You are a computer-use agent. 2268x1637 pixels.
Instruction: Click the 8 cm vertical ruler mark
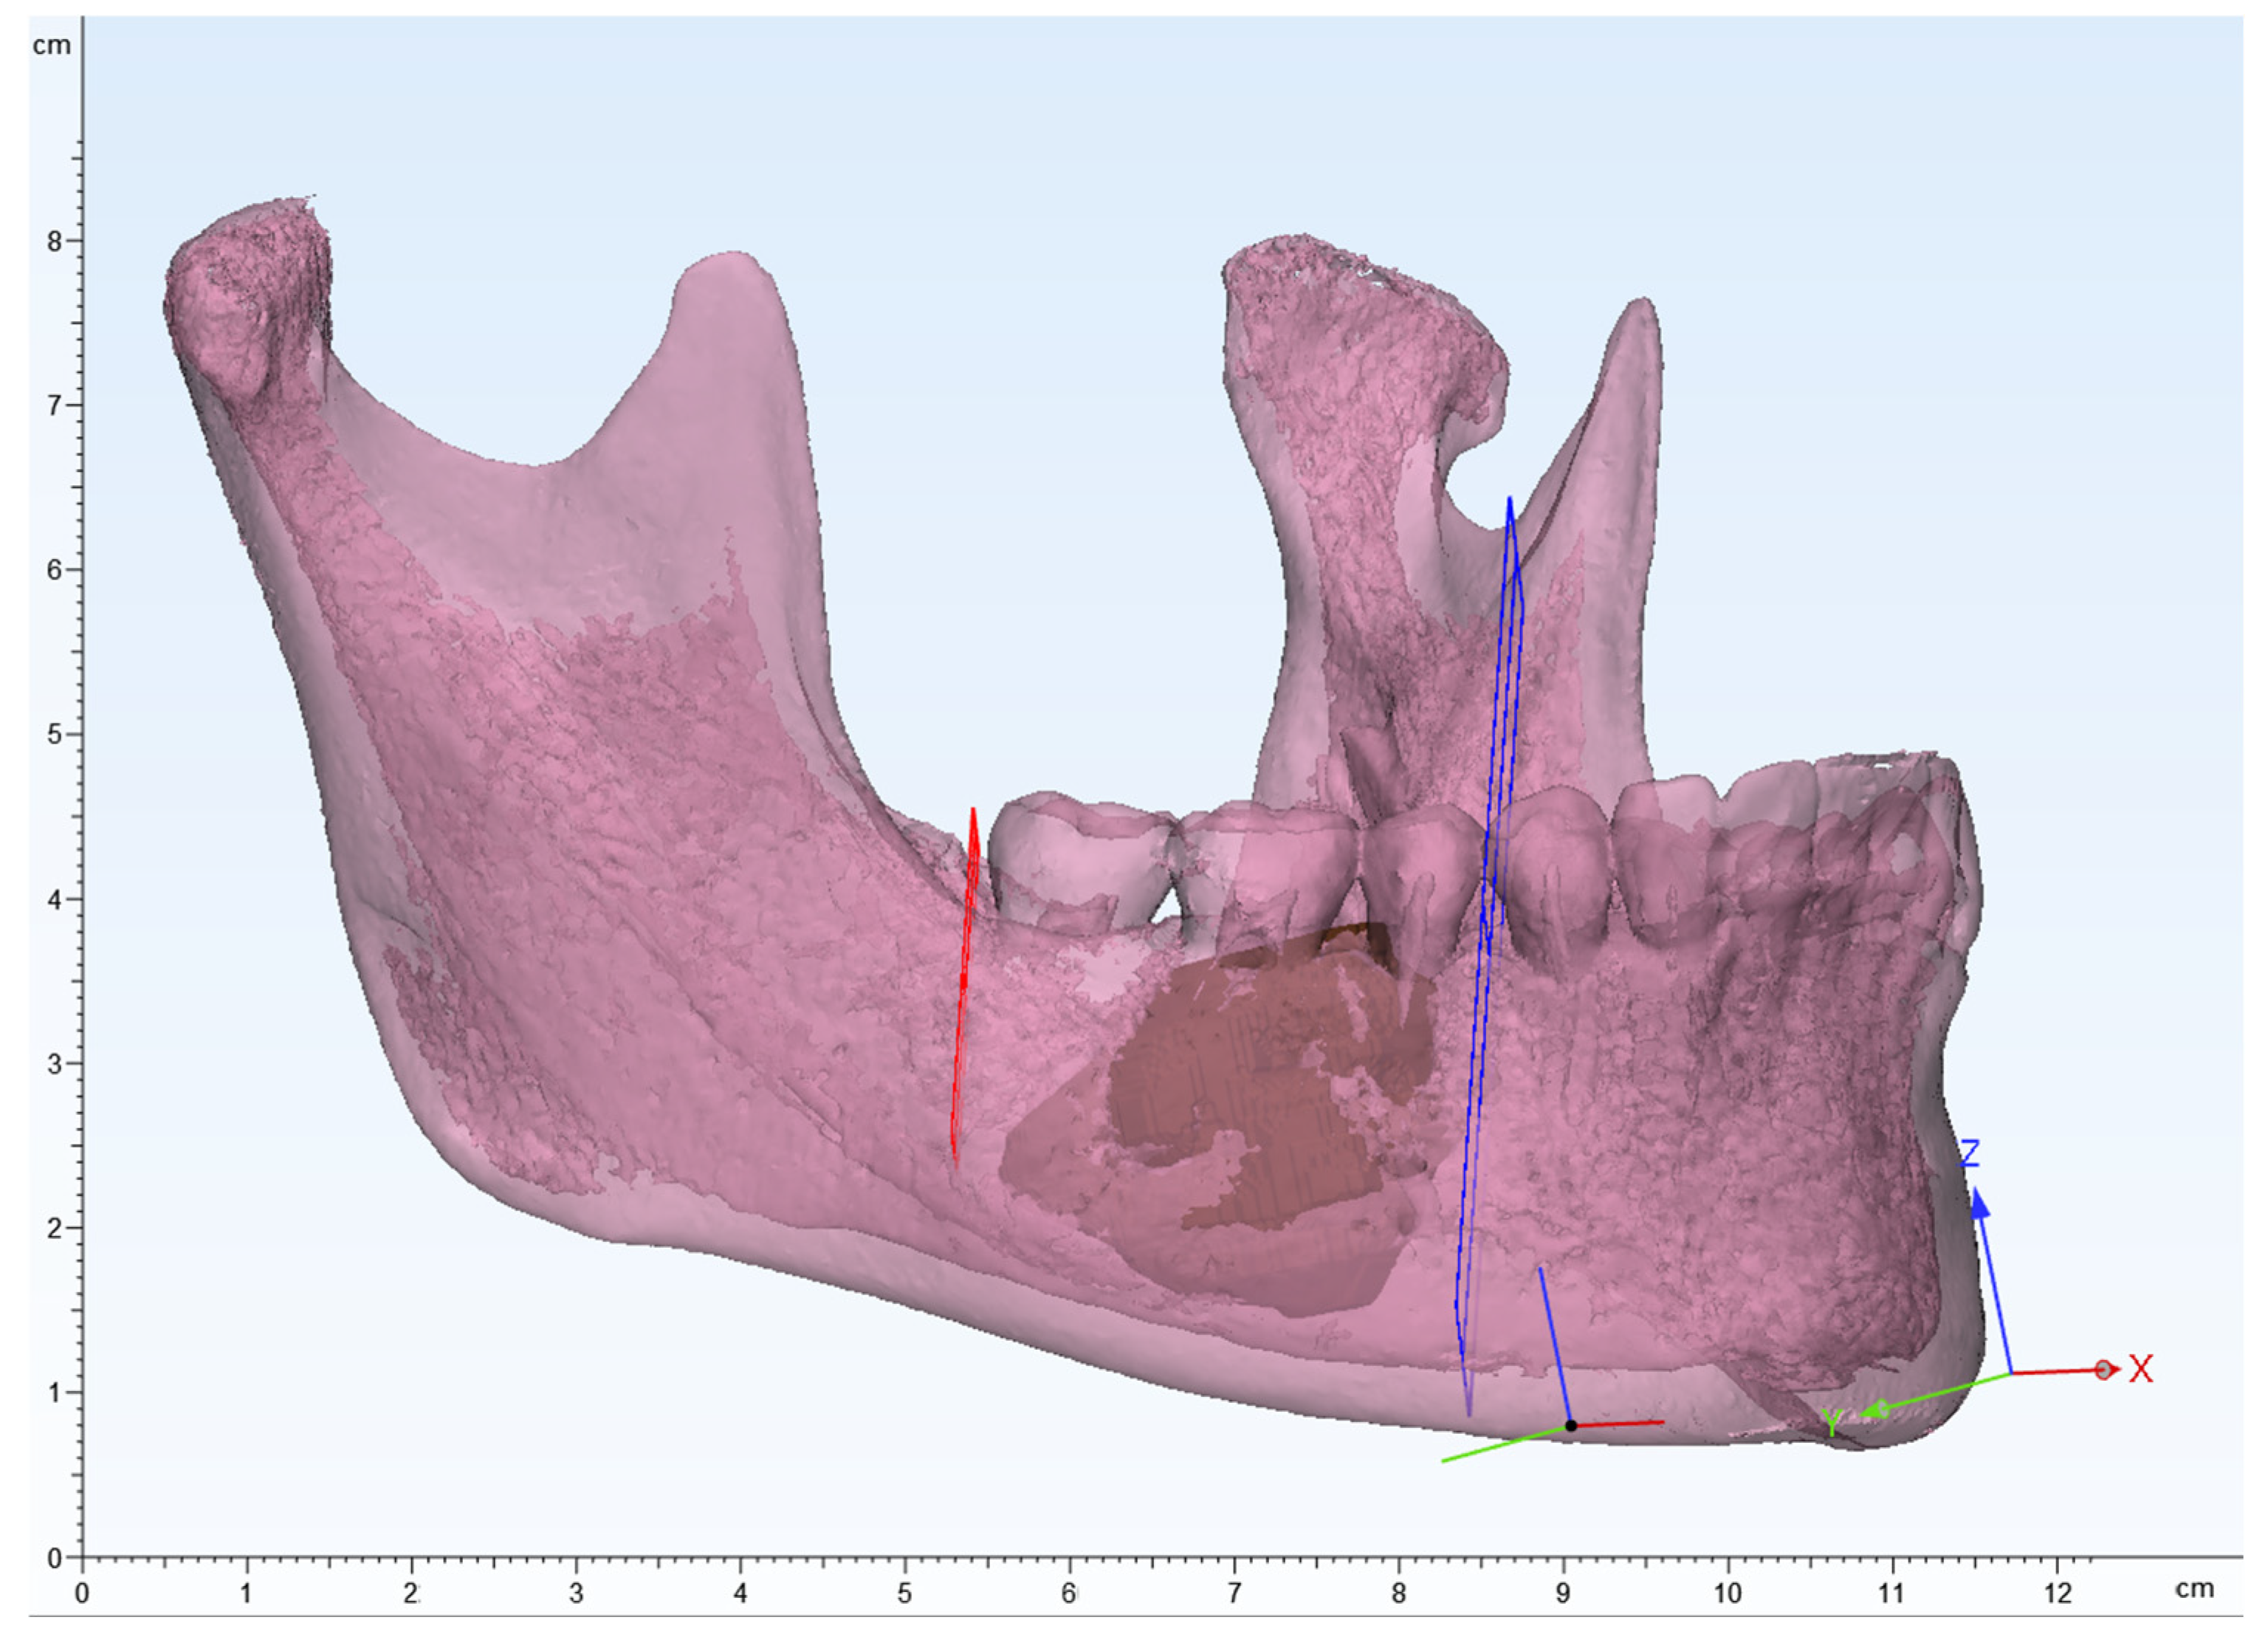54,241
